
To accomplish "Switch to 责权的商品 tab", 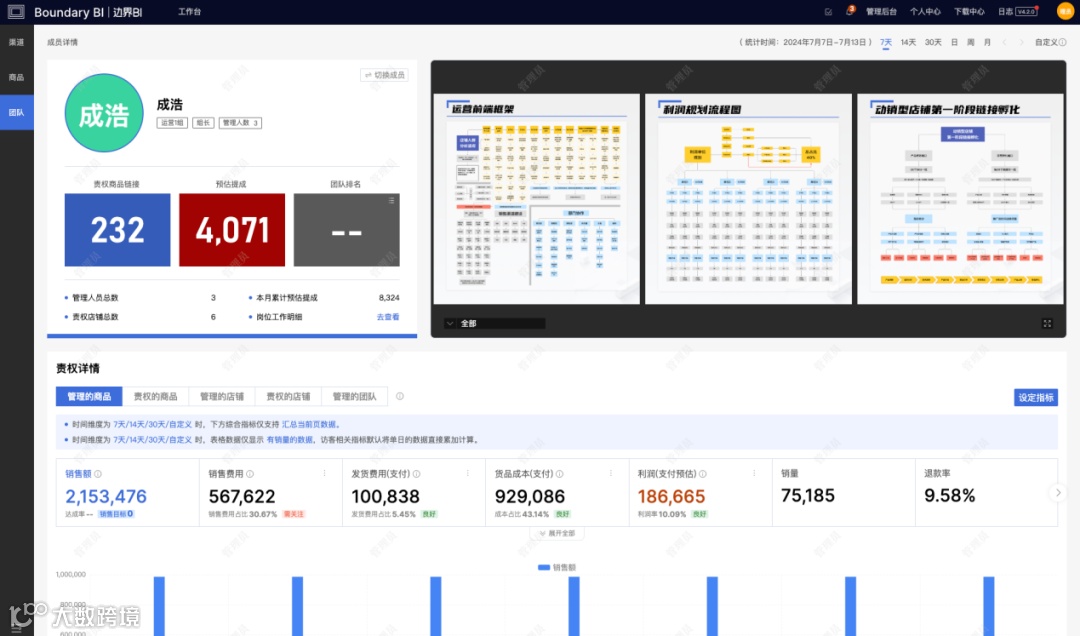I will [x=156, y=396].
